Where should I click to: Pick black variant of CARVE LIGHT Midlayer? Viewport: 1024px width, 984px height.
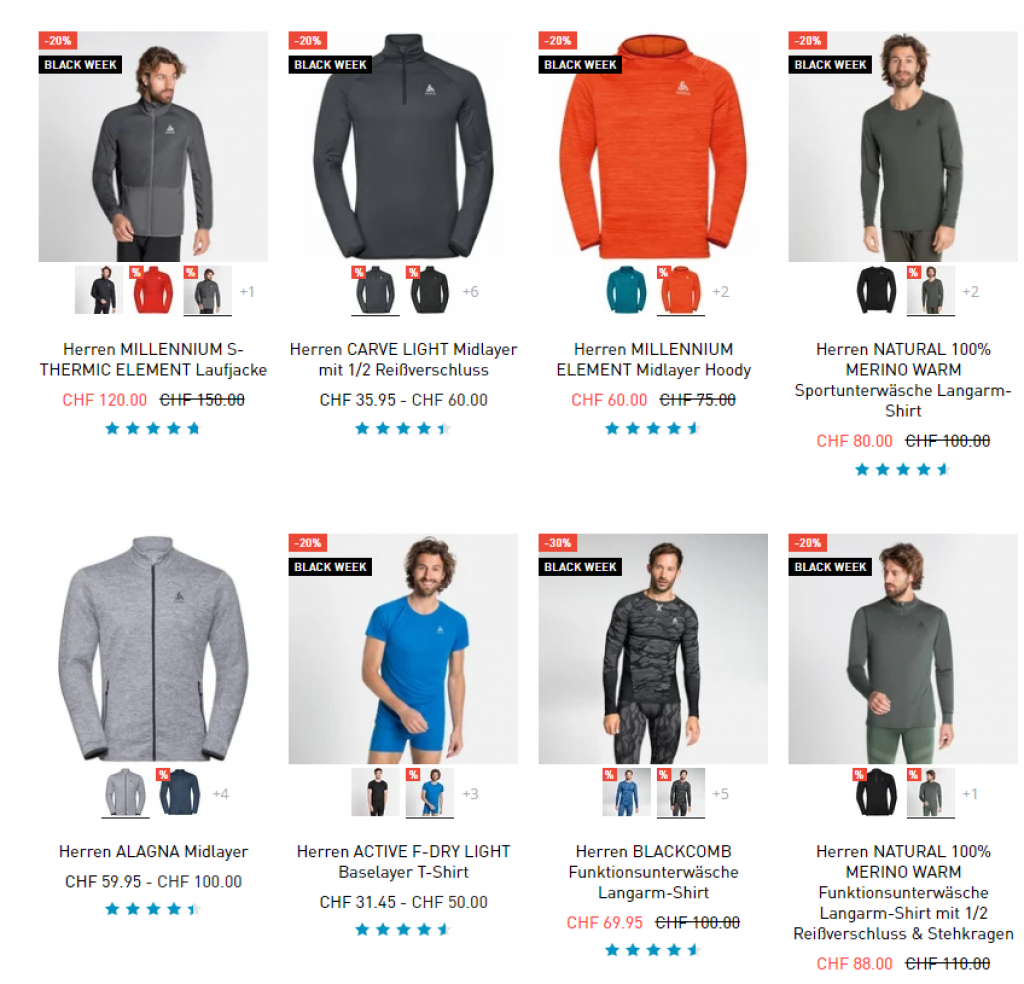point(430,291)
